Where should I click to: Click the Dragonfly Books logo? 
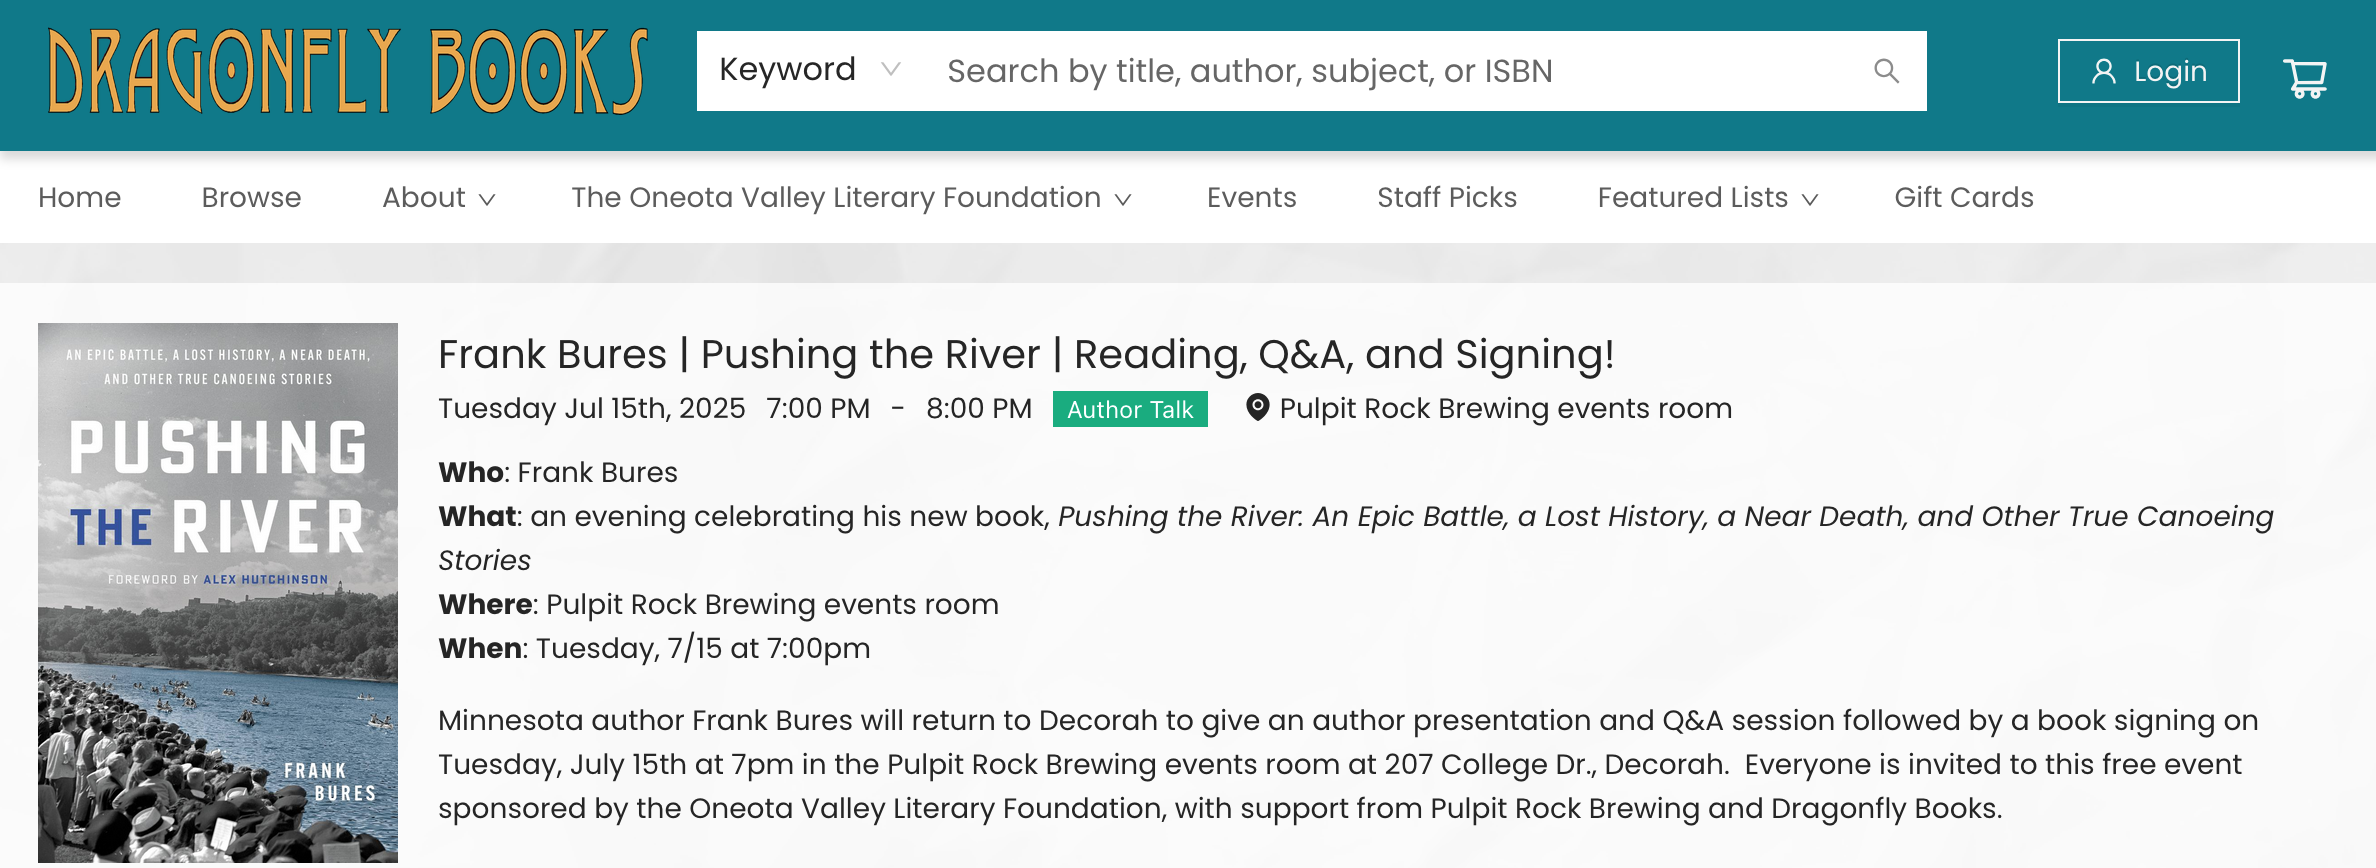tap(348, 71)
